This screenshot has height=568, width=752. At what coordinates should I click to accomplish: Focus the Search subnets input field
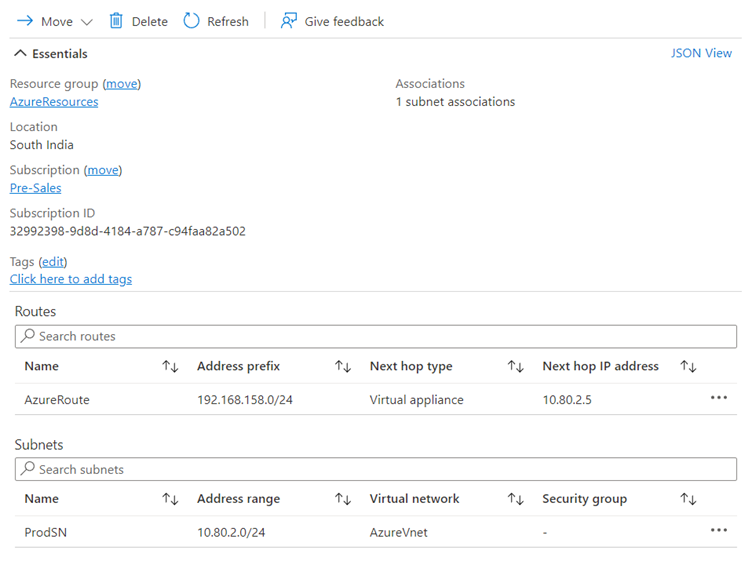[376, 469]
